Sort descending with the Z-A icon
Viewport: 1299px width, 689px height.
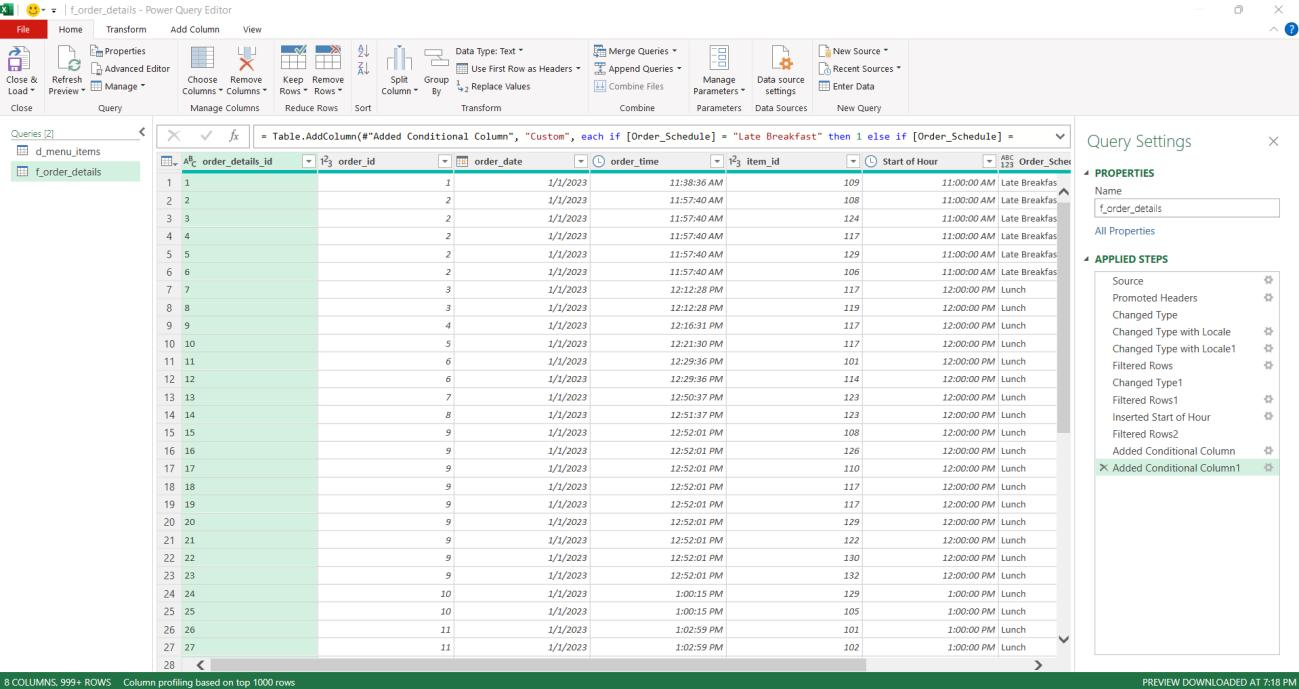click(361, 68)
